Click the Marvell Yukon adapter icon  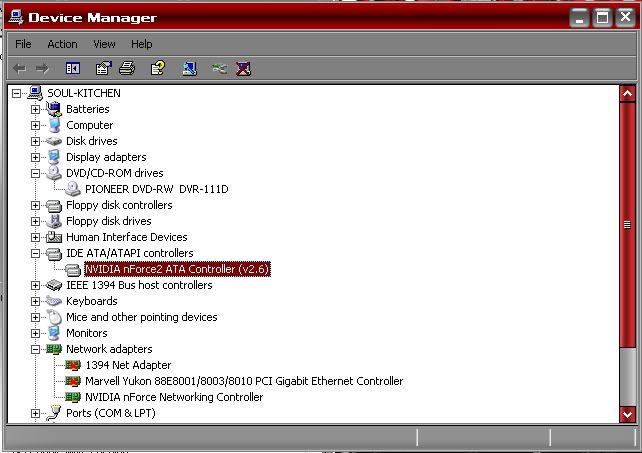point(73,381)
